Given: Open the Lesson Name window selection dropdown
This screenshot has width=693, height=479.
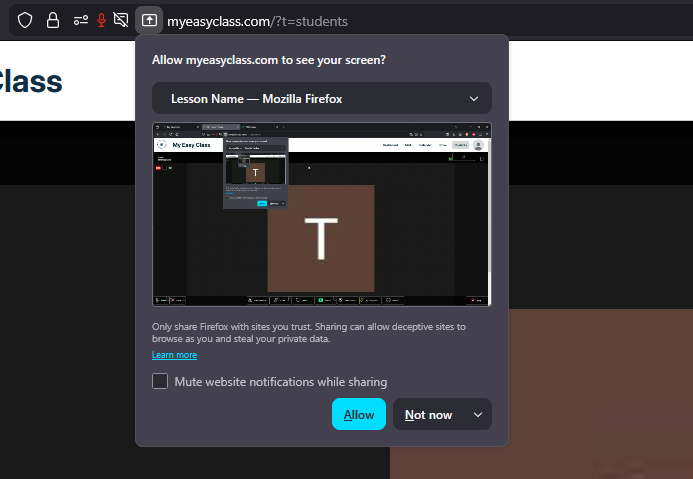Looking at the screenshot, I should coord(321,99).
